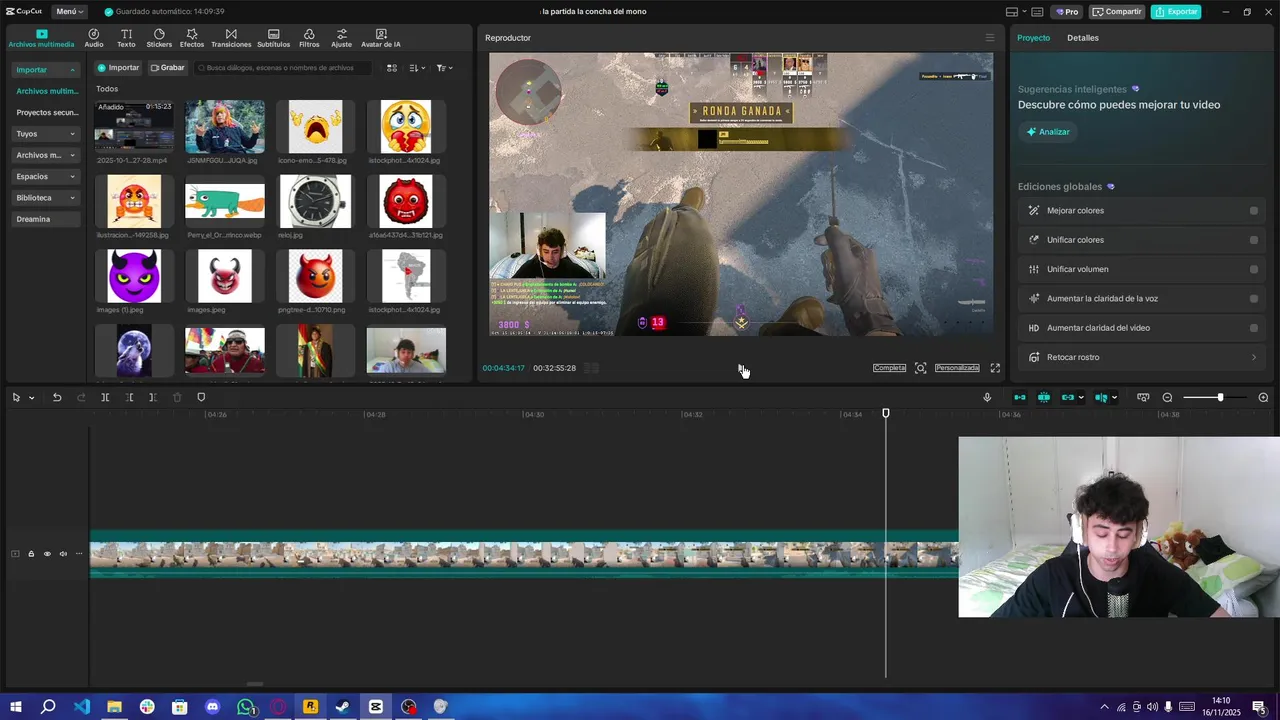This screenshot has height=720, width=1280.
Task: Open Steam from the taskbar
Action: (x=343, y=707)
